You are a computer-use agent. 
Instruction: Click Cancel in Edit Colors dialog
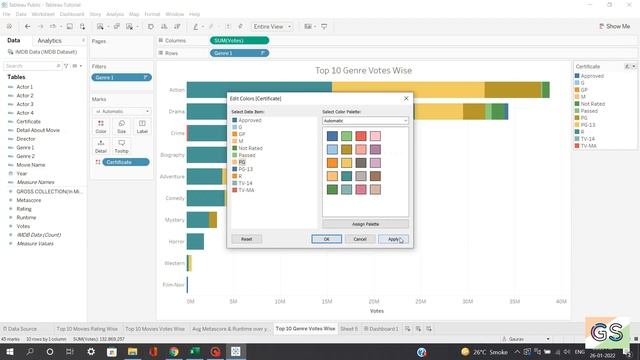[360, 239]
